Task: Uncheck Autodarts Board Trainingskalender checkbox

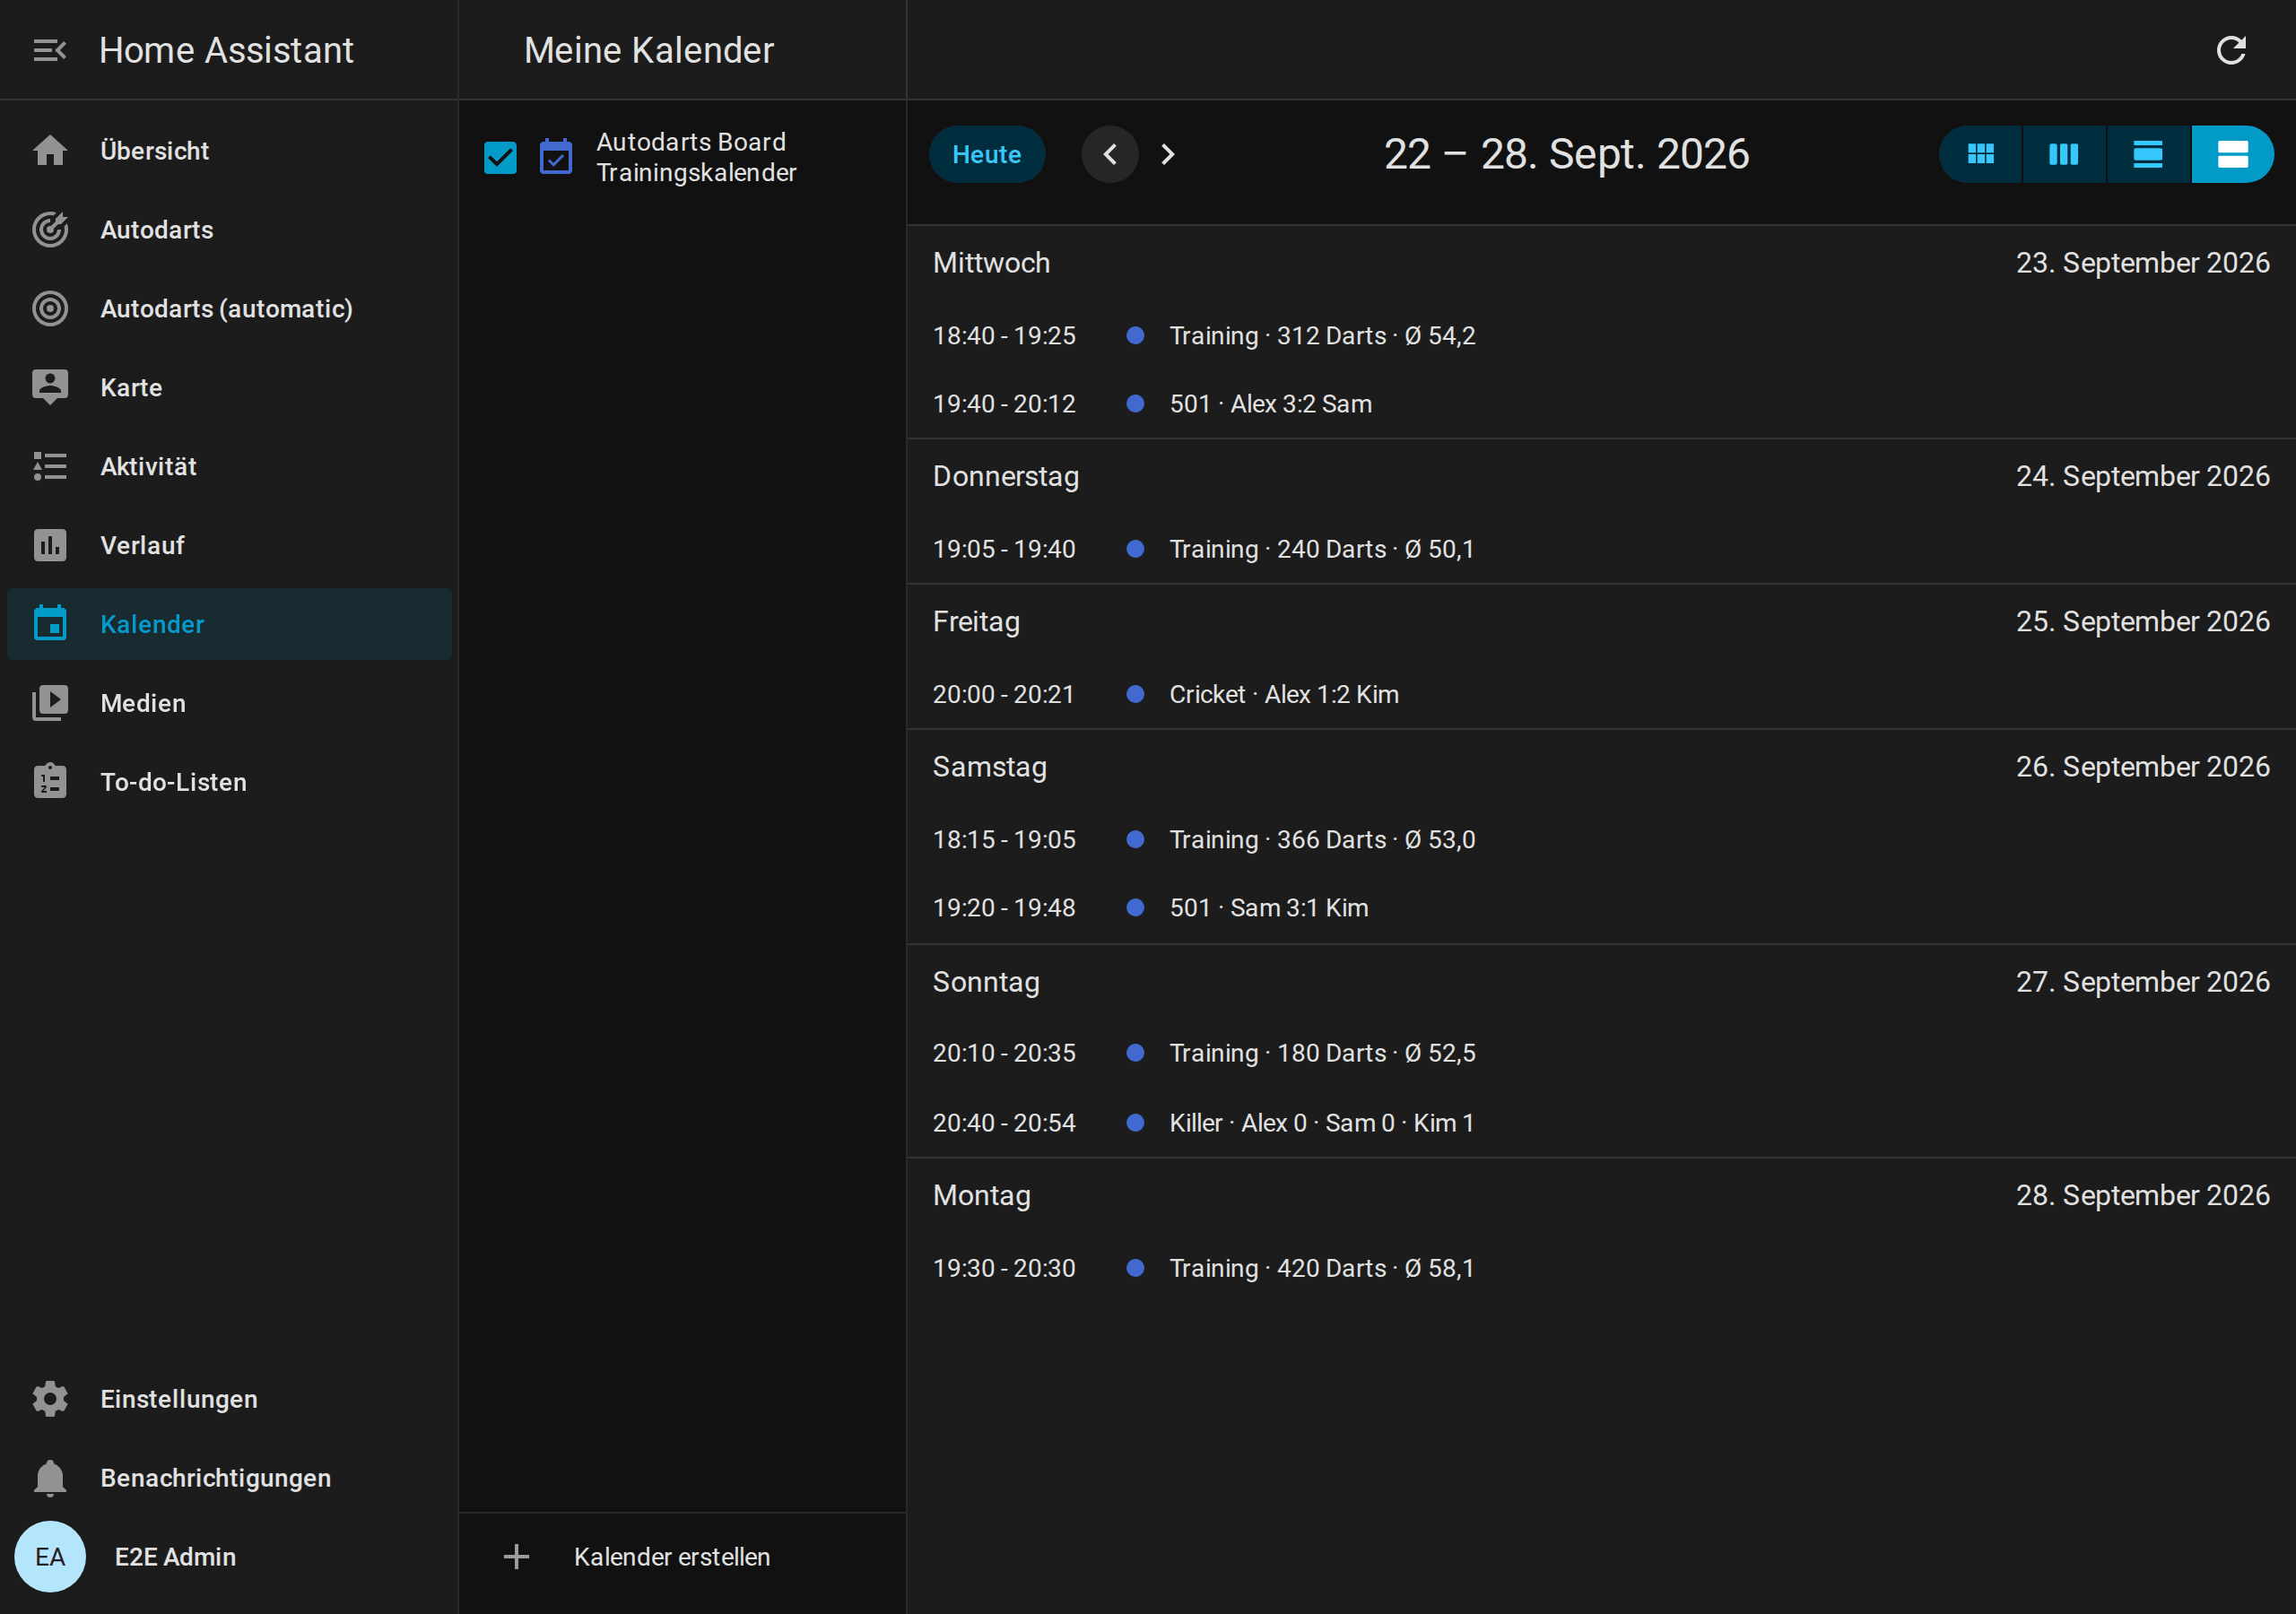Action: (x=500, y=157)
